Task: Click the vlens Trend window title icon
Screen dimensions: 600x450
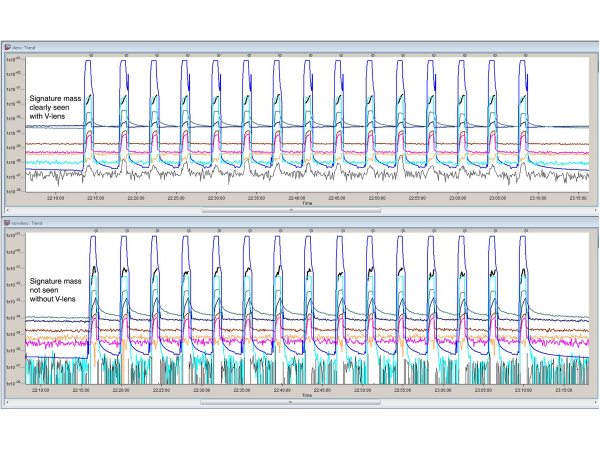Action: pyautogui.click(x=6, y=46)
